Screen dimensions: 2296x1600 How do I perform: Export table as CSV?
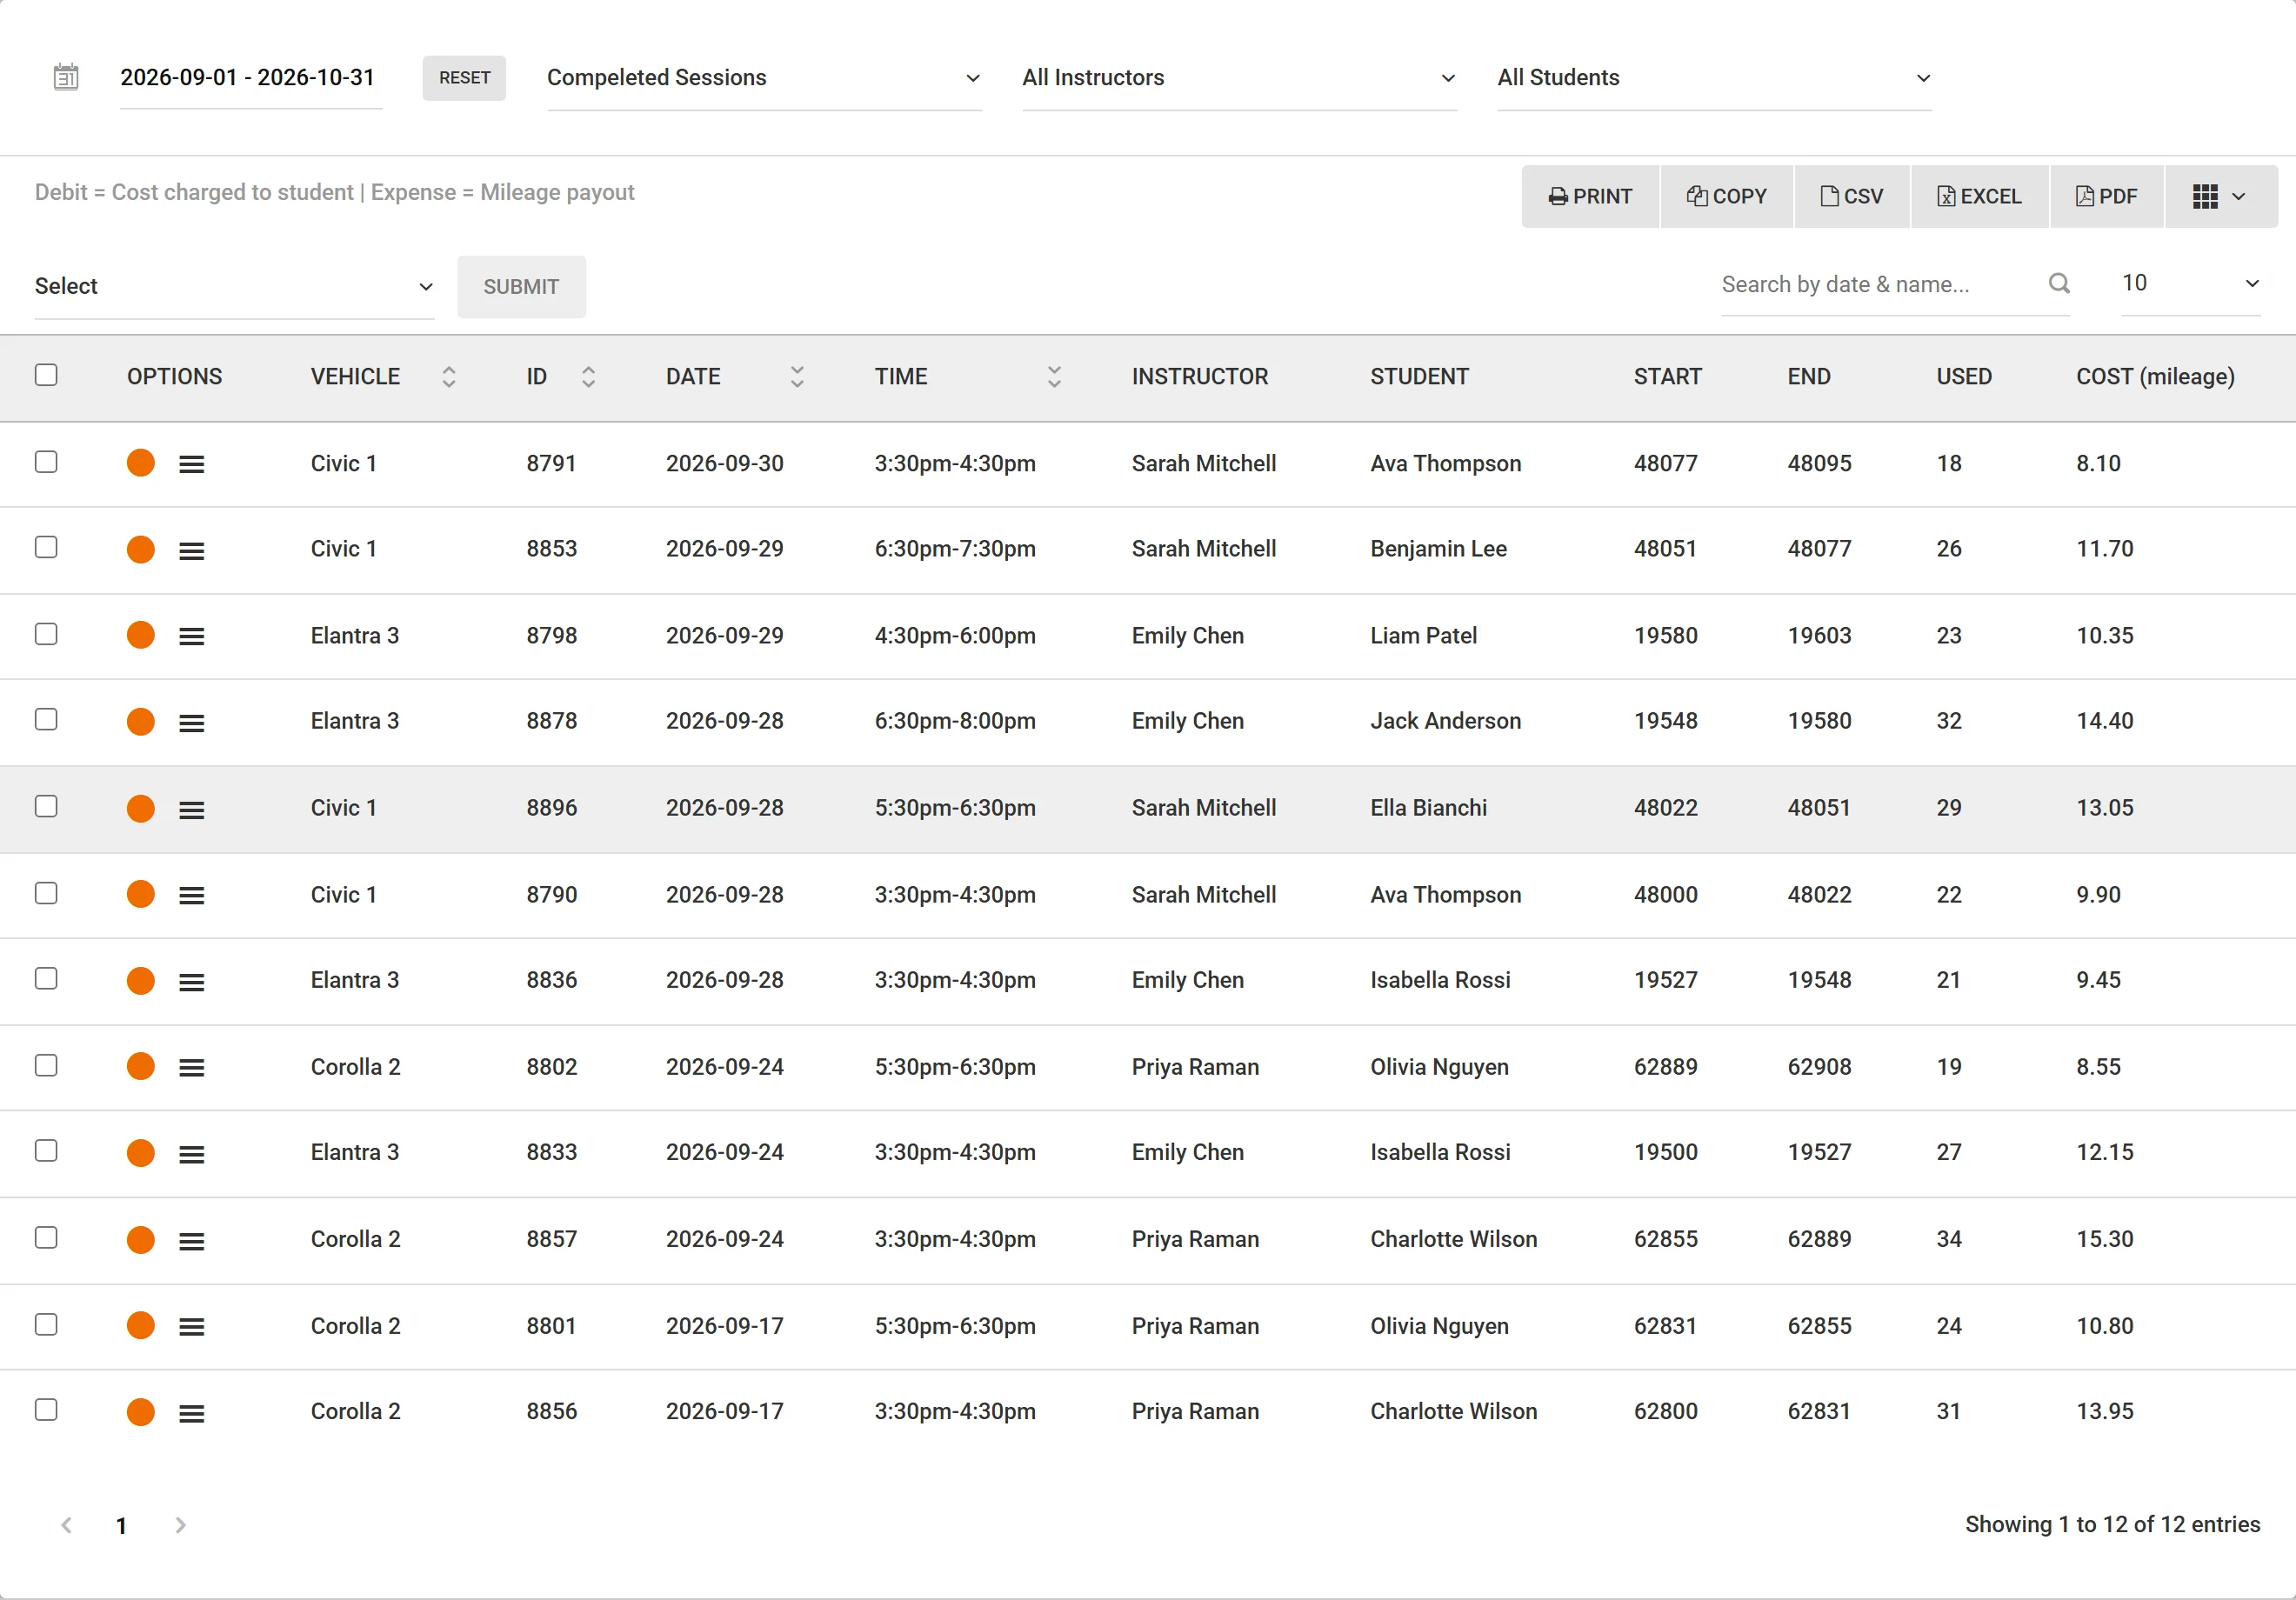[1852, 196]
